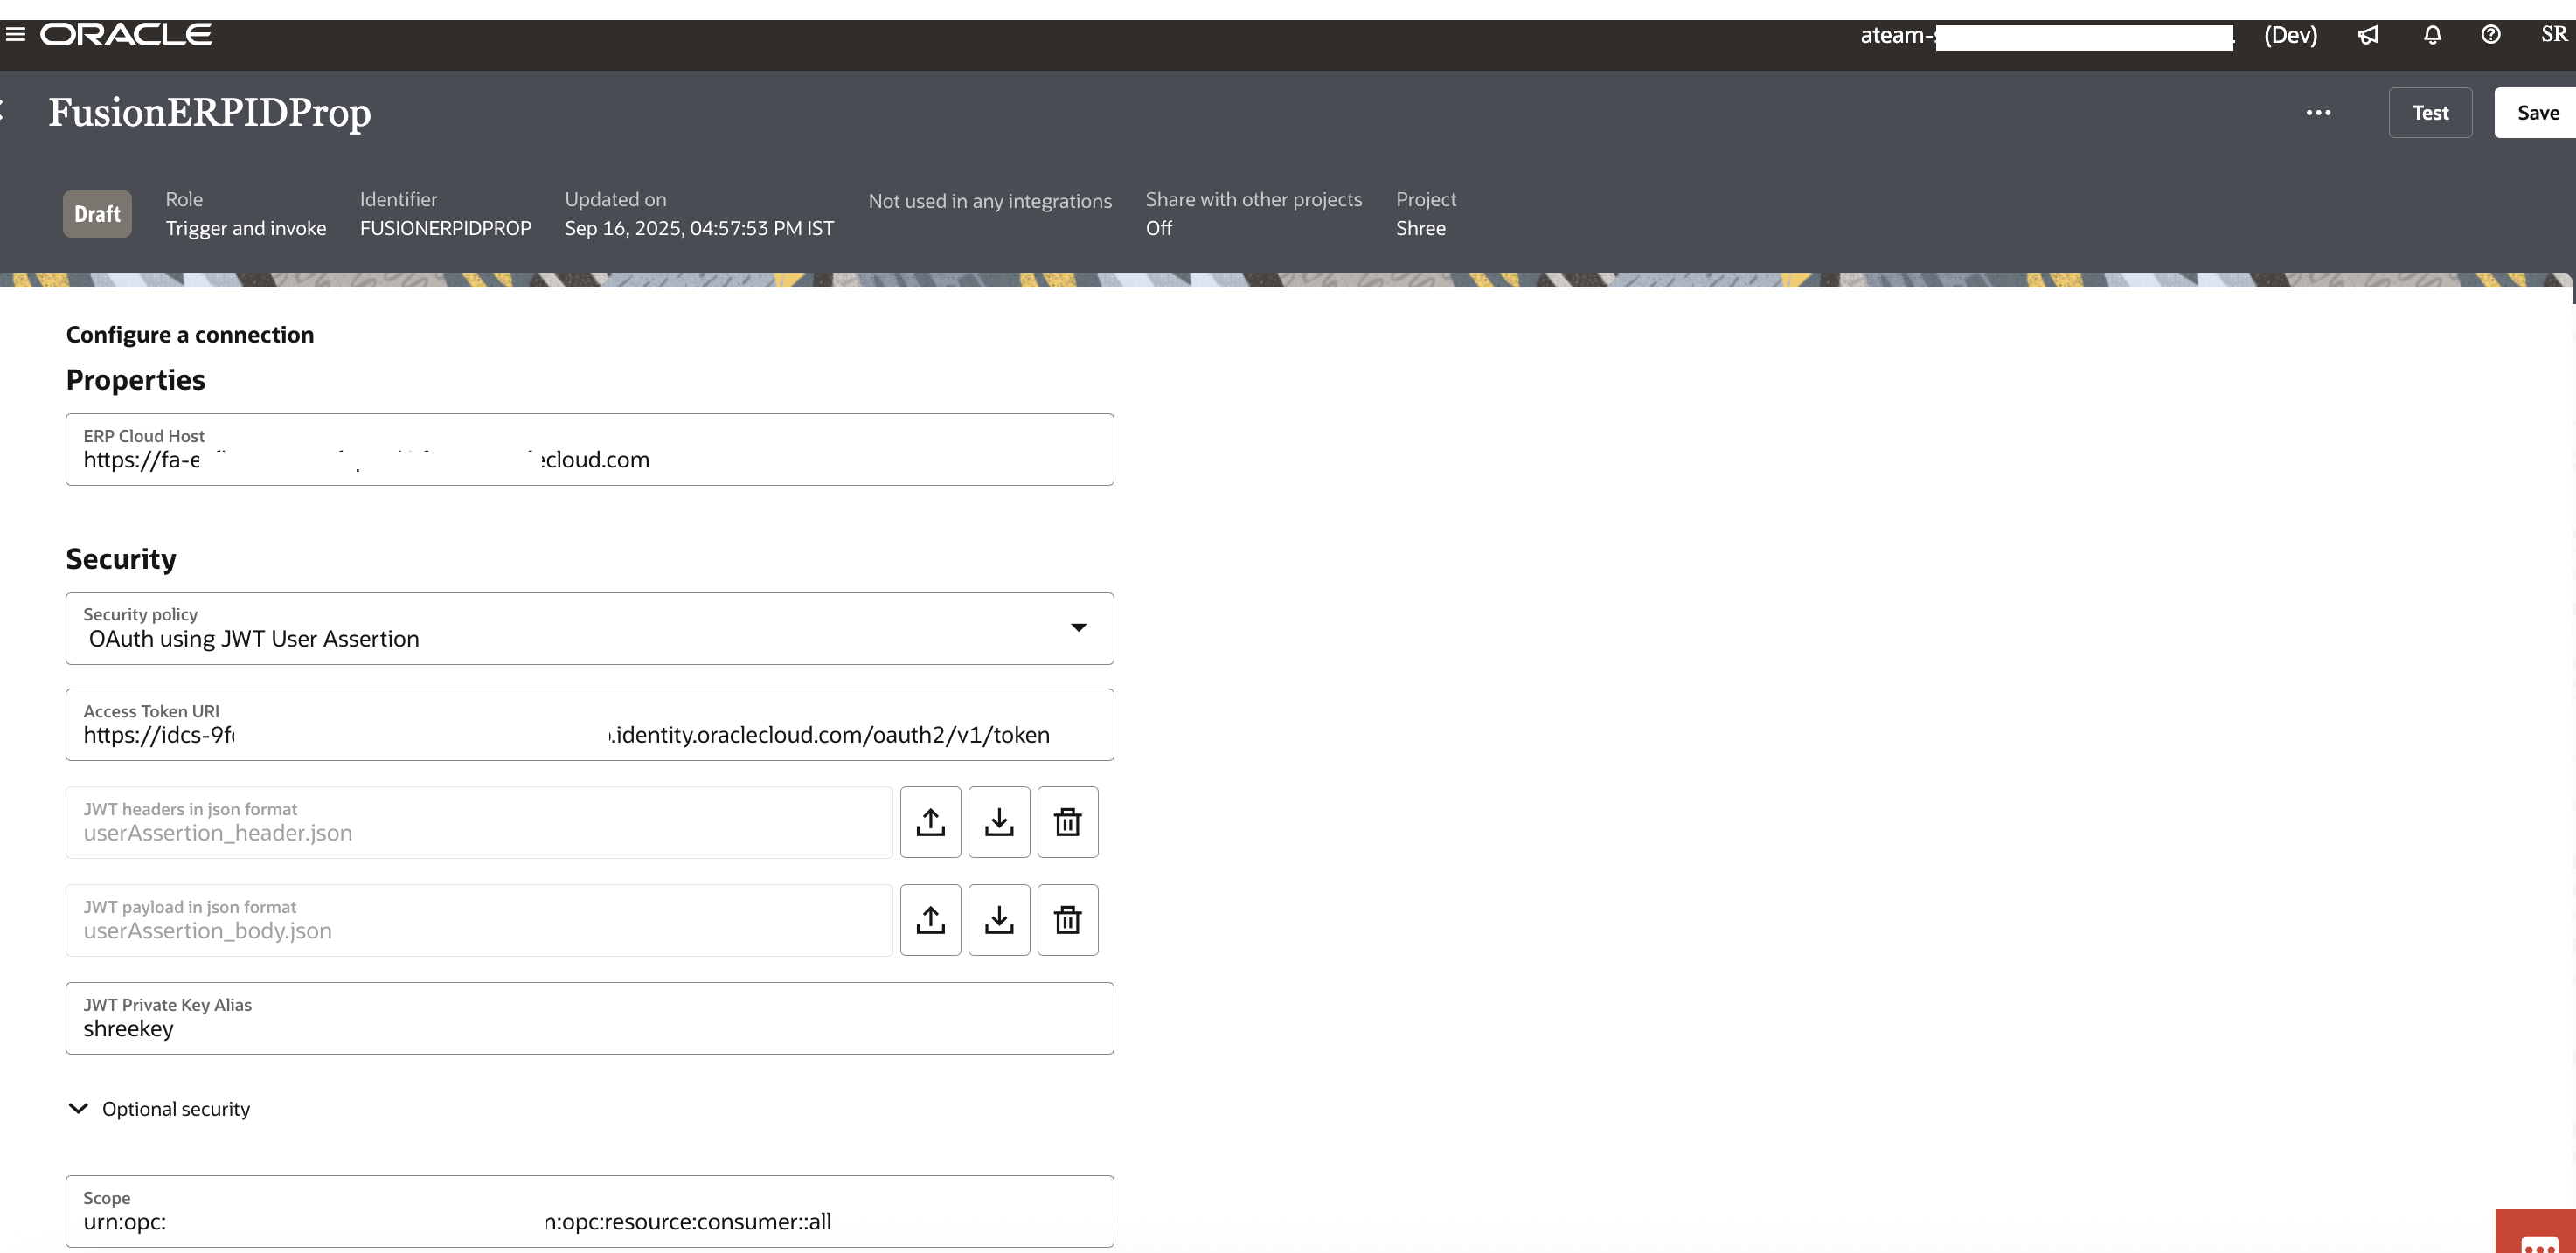Open the three-dot actions menu
2576x1253 pixels.
coord(2318,113)
